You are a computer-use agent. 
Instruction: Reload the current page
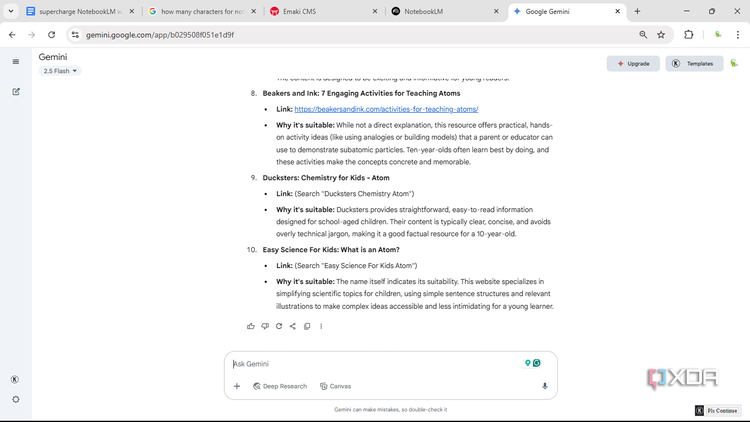pos(52,35)
